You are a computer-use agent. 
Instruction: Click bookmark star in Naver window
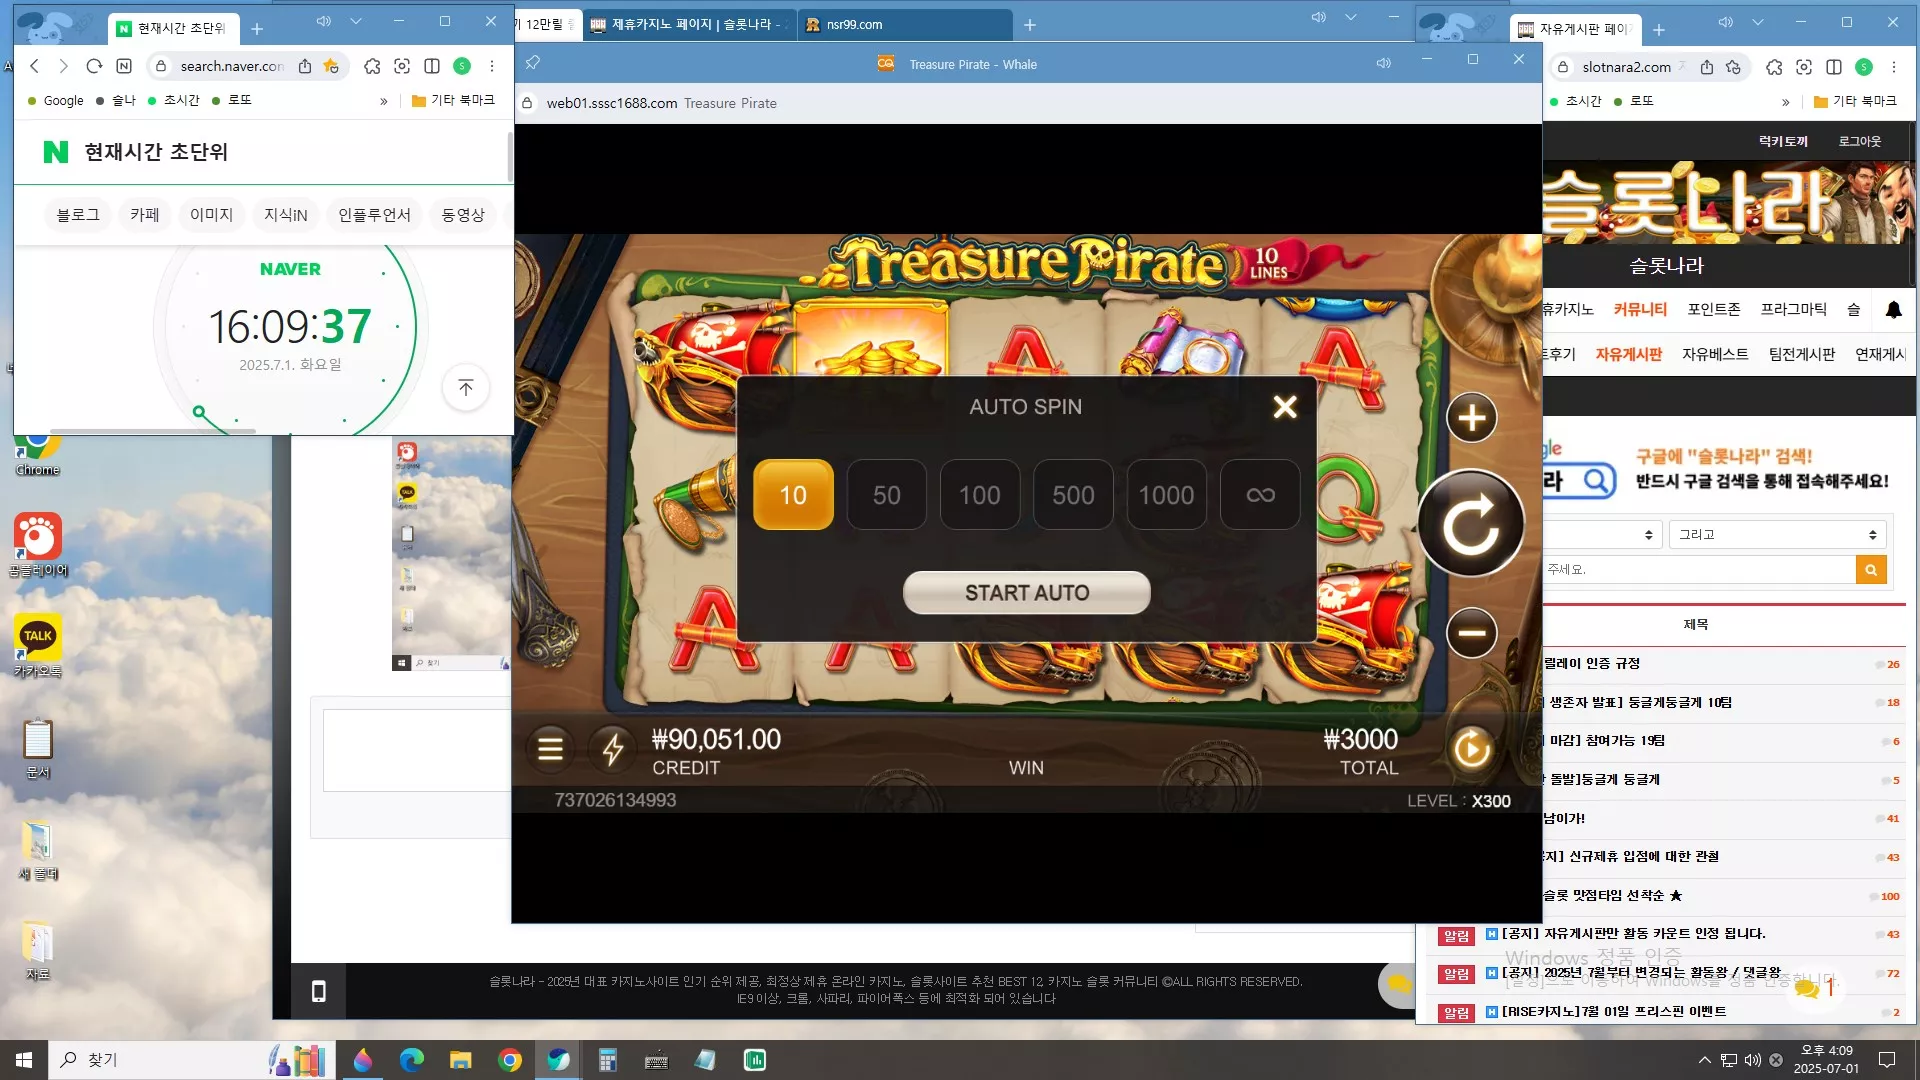coord(331,66)
